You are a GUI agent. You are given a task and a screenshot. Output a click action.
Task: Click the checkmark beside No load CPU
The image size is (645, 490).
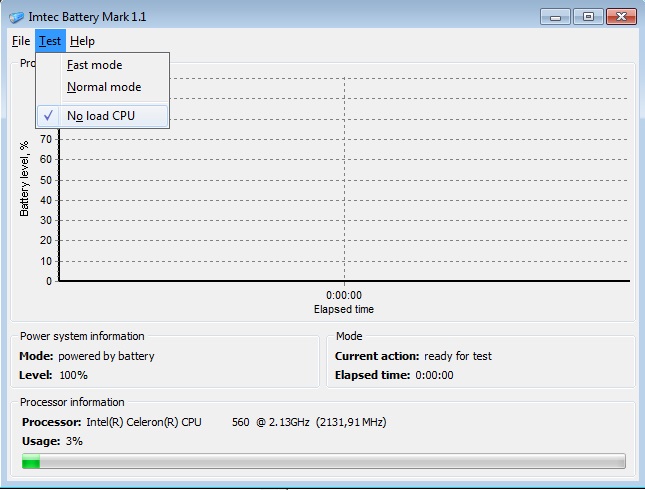tap(48, 115)
